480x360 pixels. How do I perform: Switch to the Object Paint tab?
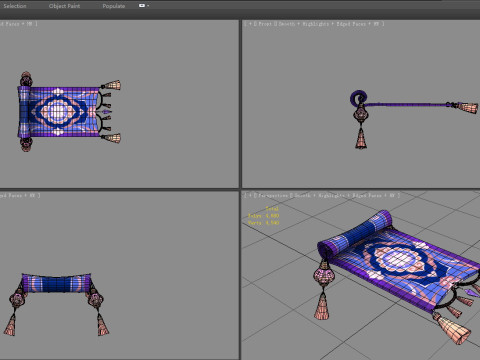tap(64, 6)
